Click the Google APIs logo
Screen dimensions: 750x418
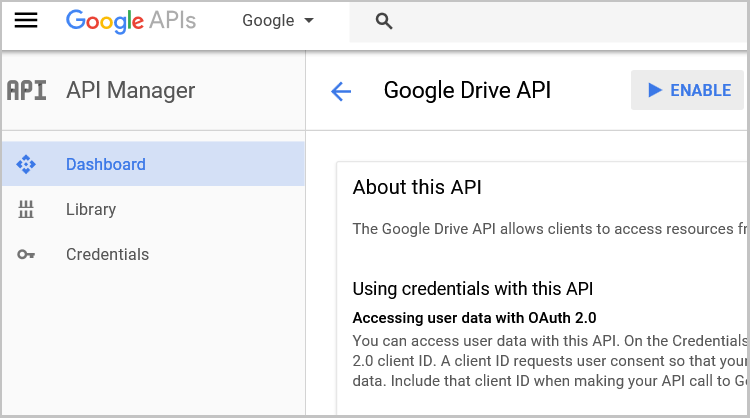(x=131, y=21)
